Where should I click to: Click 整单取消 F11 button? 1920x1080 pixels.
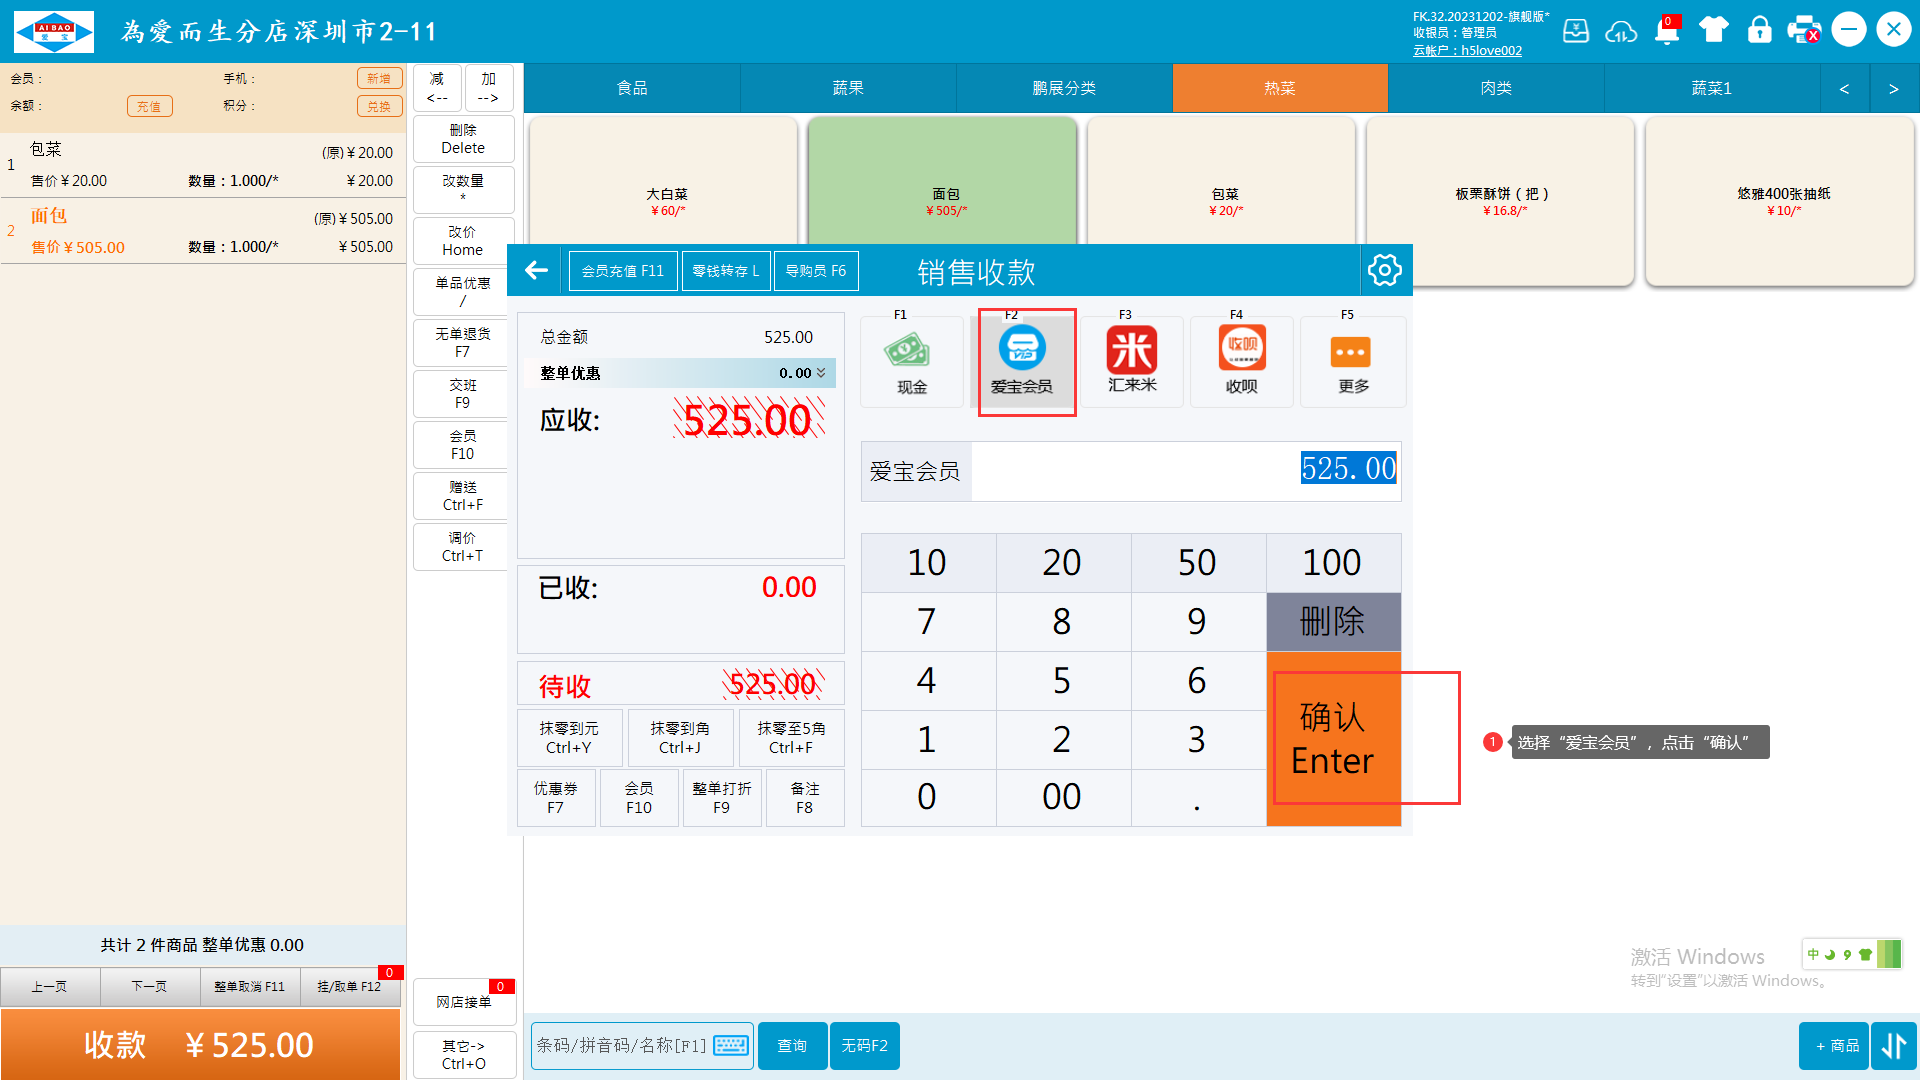point(249,987)
